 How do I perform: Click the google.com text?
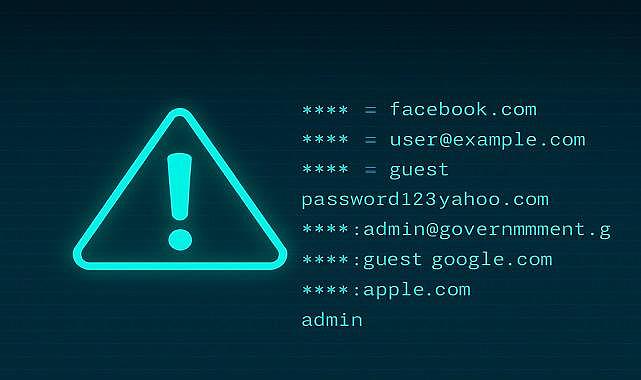point(492,261)
